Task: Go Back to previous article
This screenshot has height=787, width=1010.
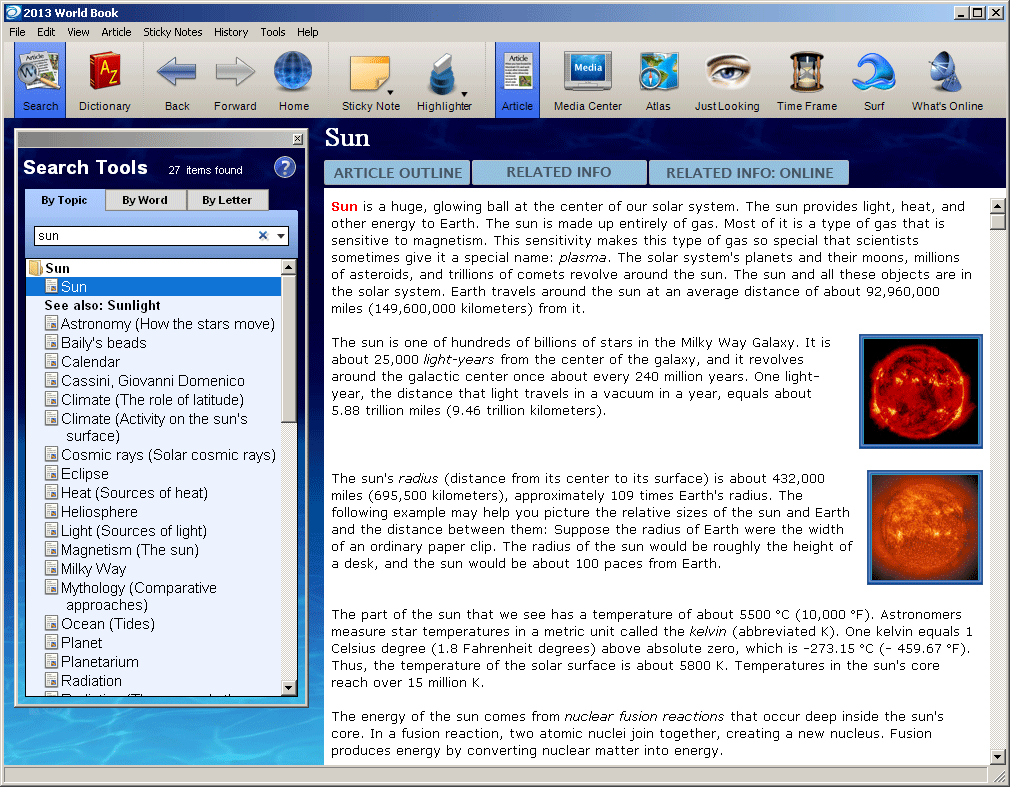Action: point(176,81)
